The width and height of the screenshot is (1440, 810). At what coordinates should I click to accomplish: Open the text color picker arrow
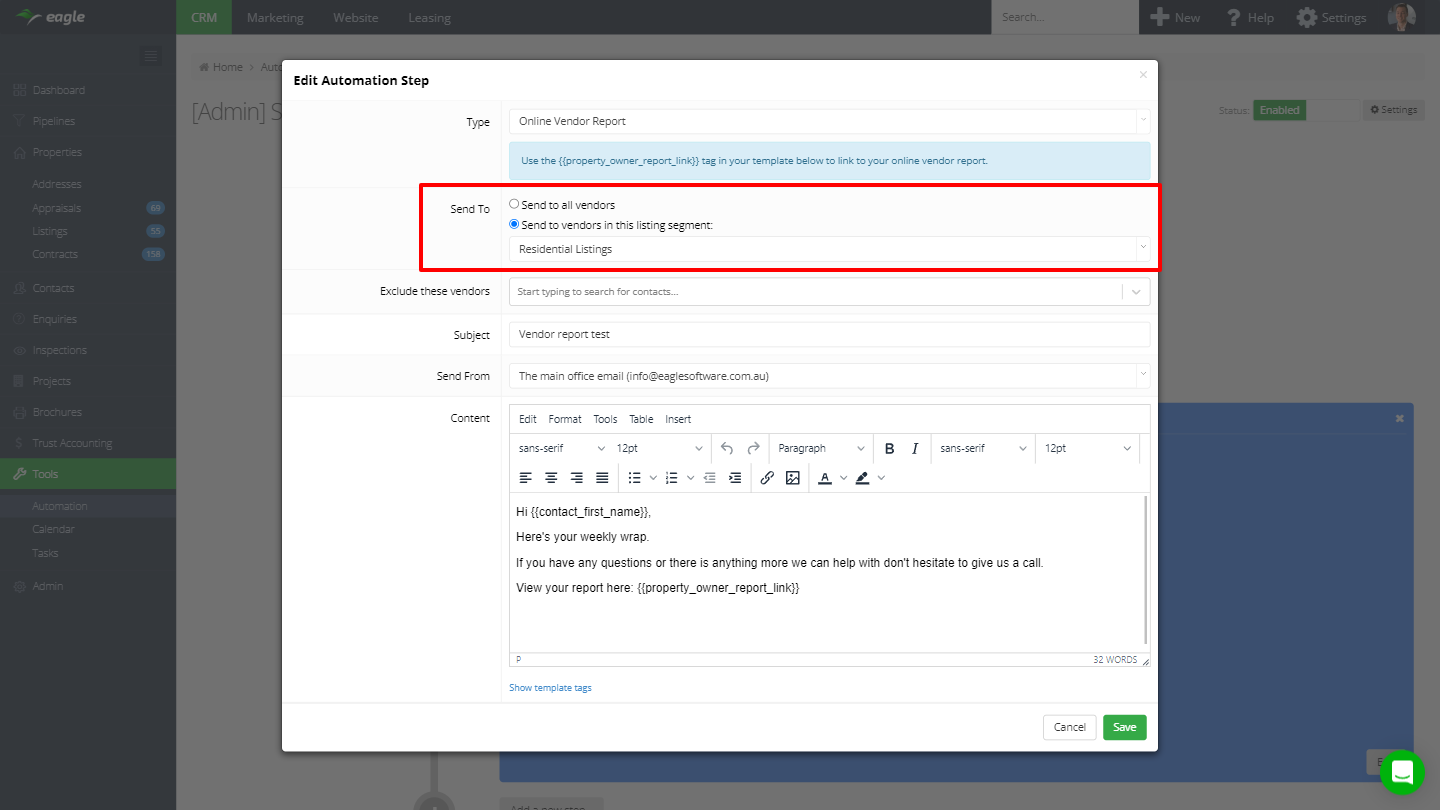coord(843,478)
